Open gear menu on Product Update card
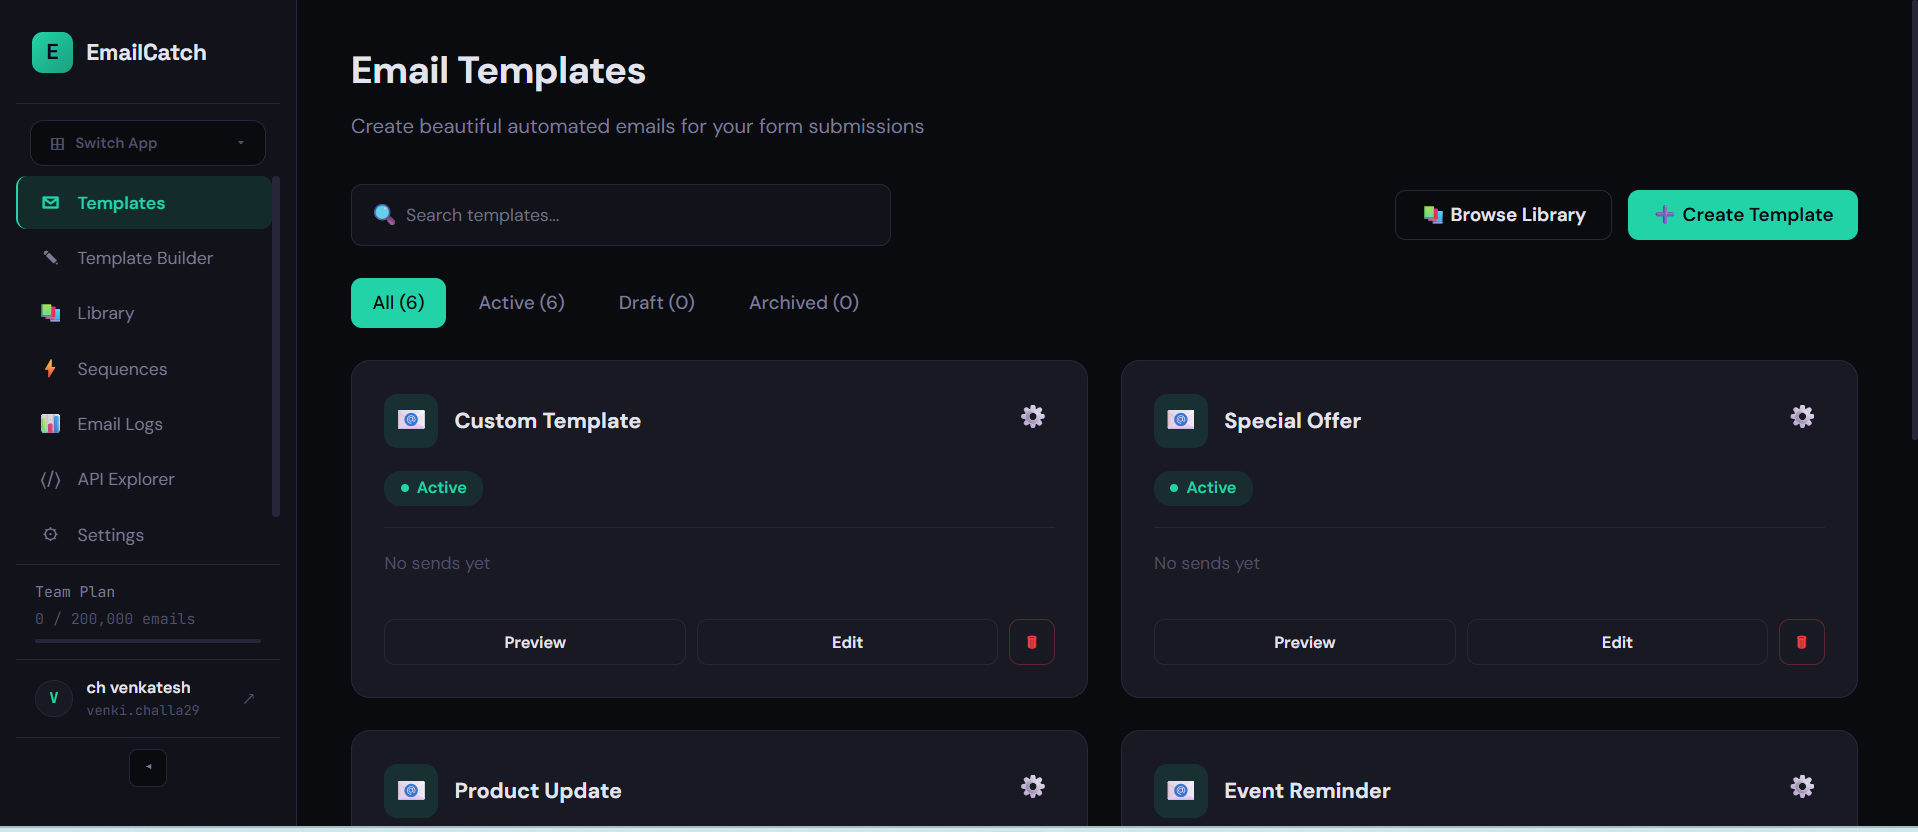The width and height of the screenshot is (1918, 832). pyautogui.click(x=1032, y=787)
